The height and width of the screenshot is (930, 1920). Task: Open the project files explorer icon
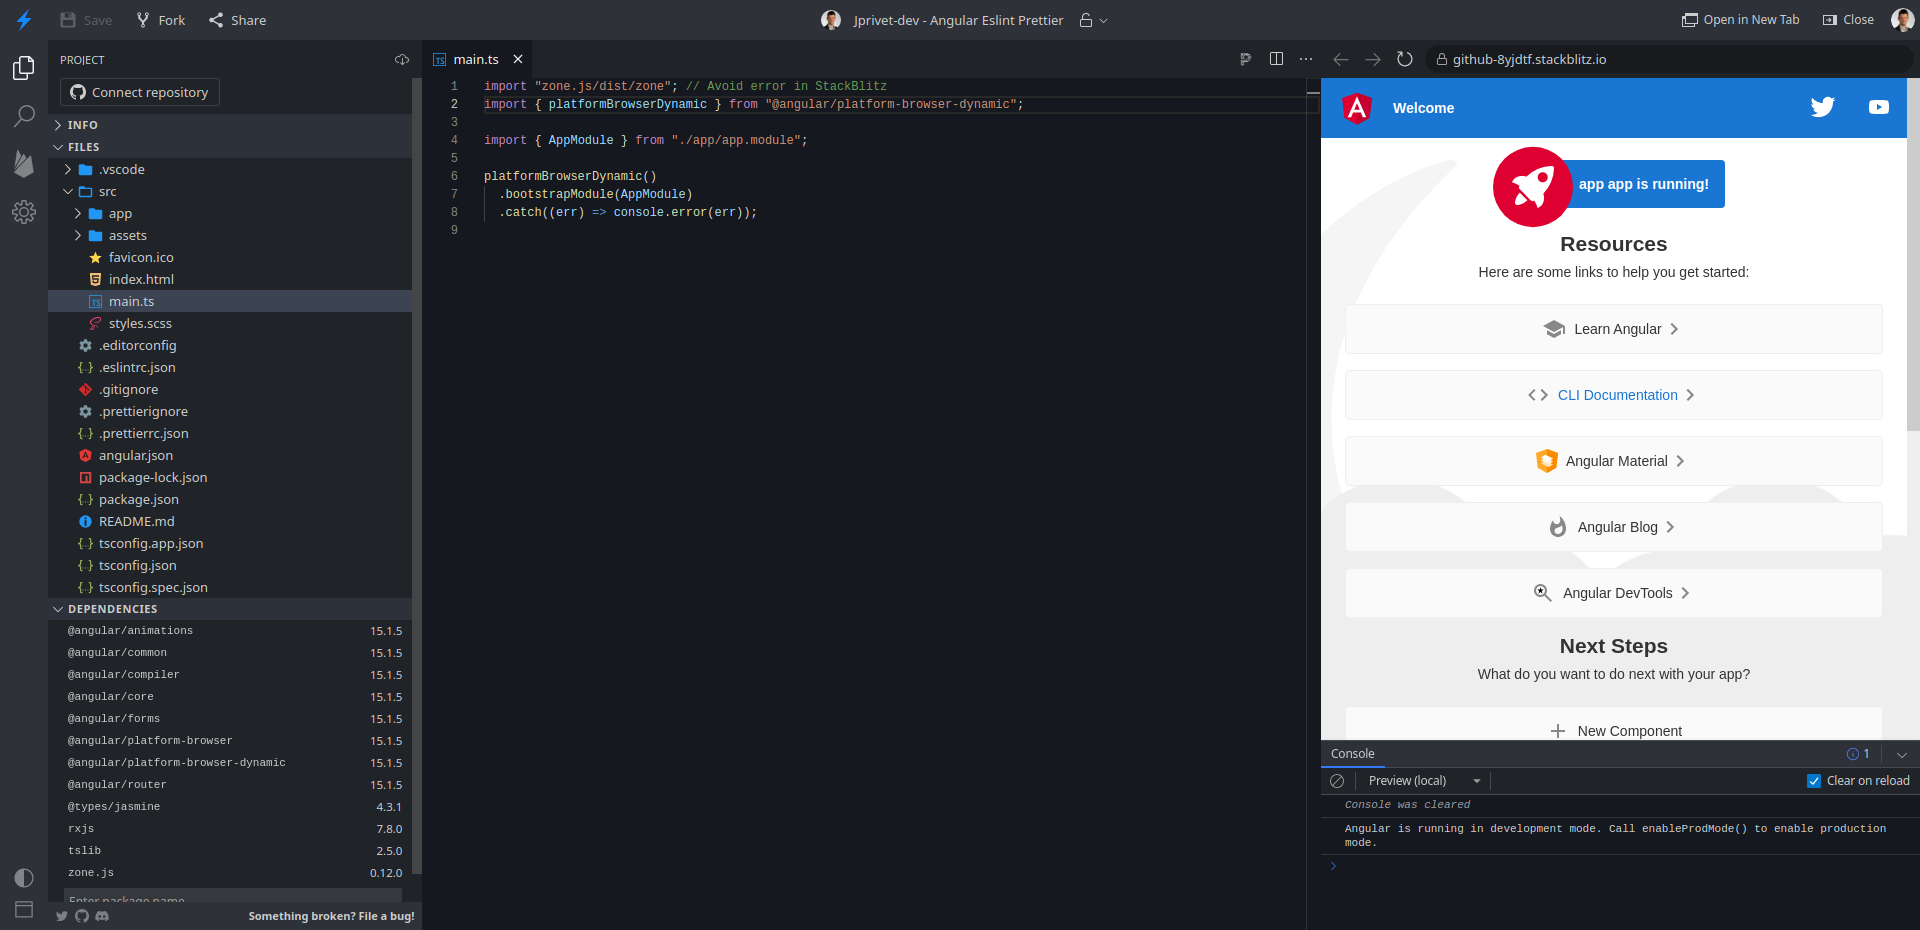tap(24, 68)
